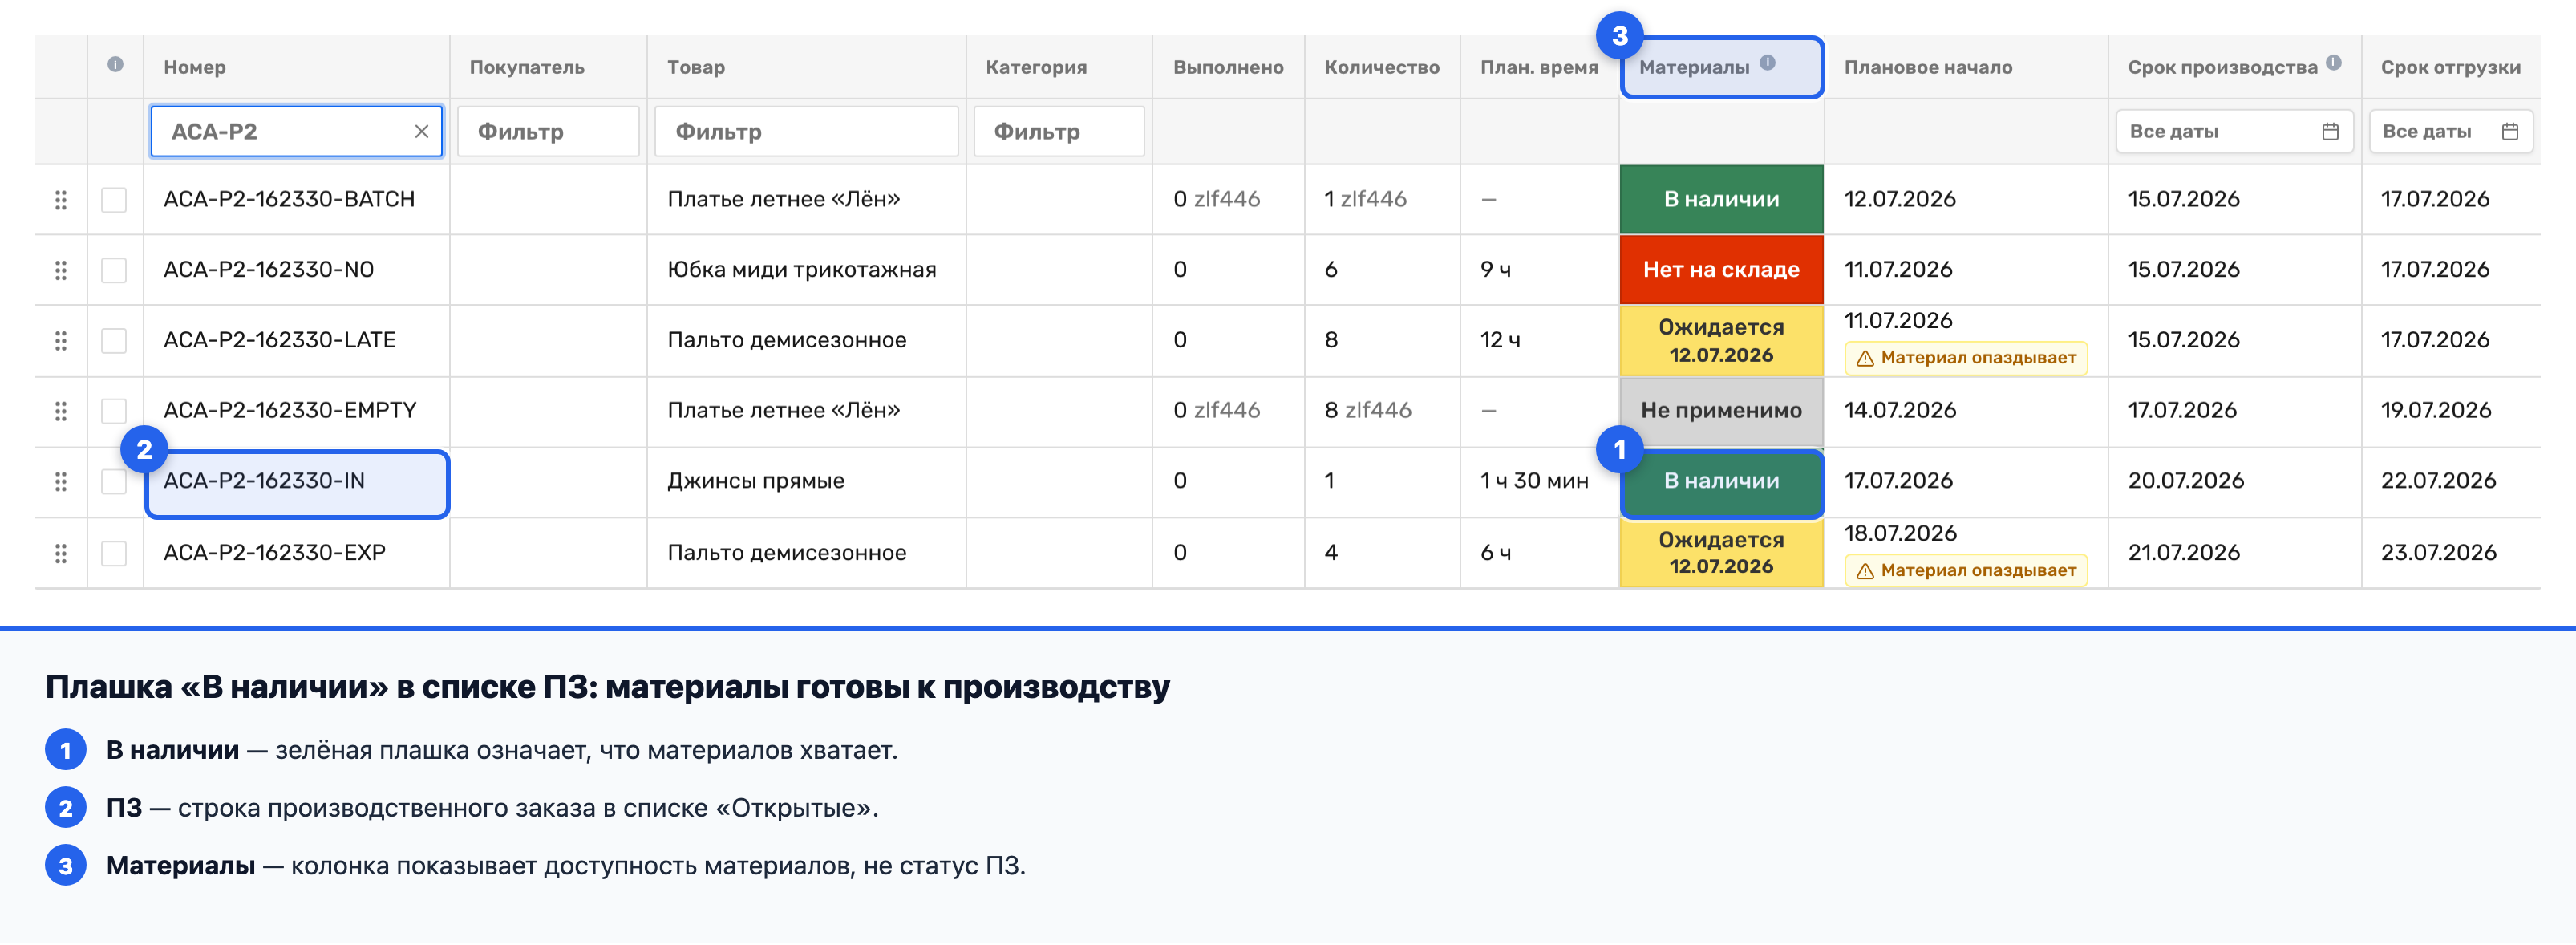The height and width of the screenshot is (945, 2576).
Task: Open order ACA-P2-162330-LATE
Action: (279, 340)
